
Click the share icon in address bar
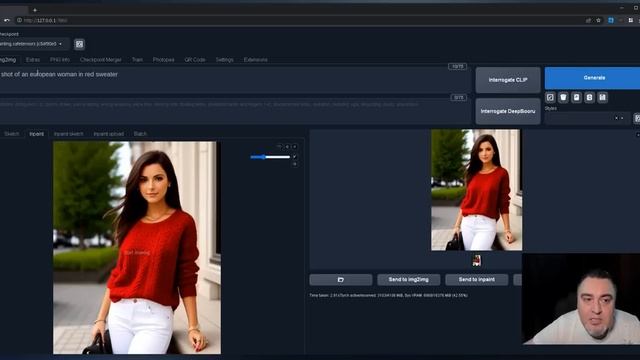click(588, 20)
